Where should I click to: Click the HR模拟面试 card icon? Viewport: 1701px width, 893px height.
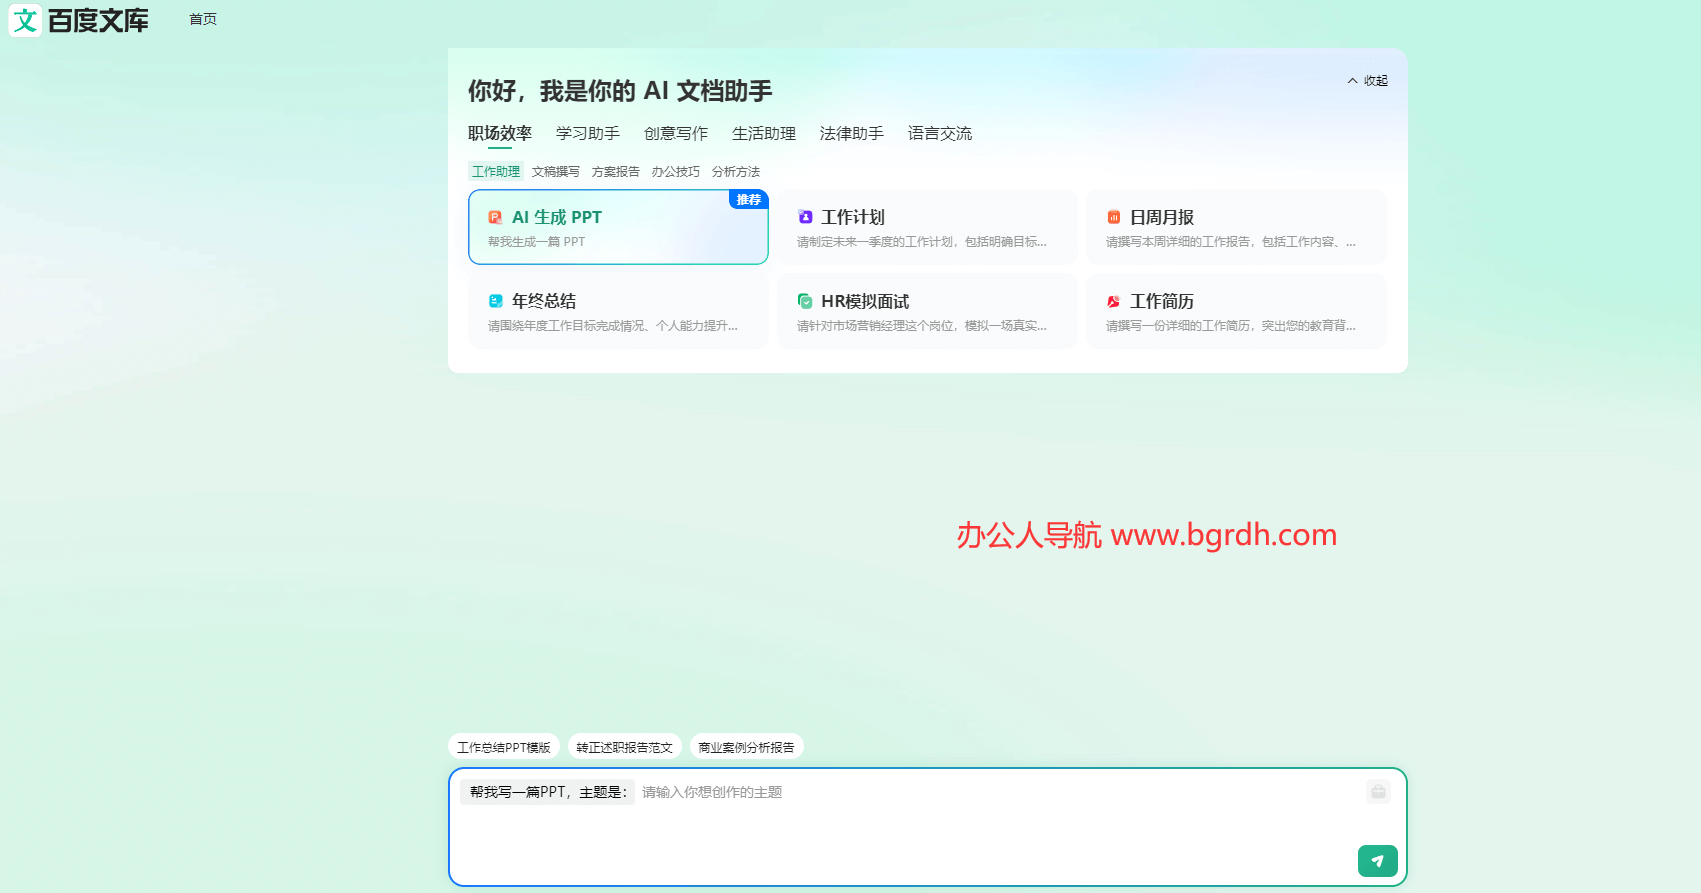[x=805, y=301]
